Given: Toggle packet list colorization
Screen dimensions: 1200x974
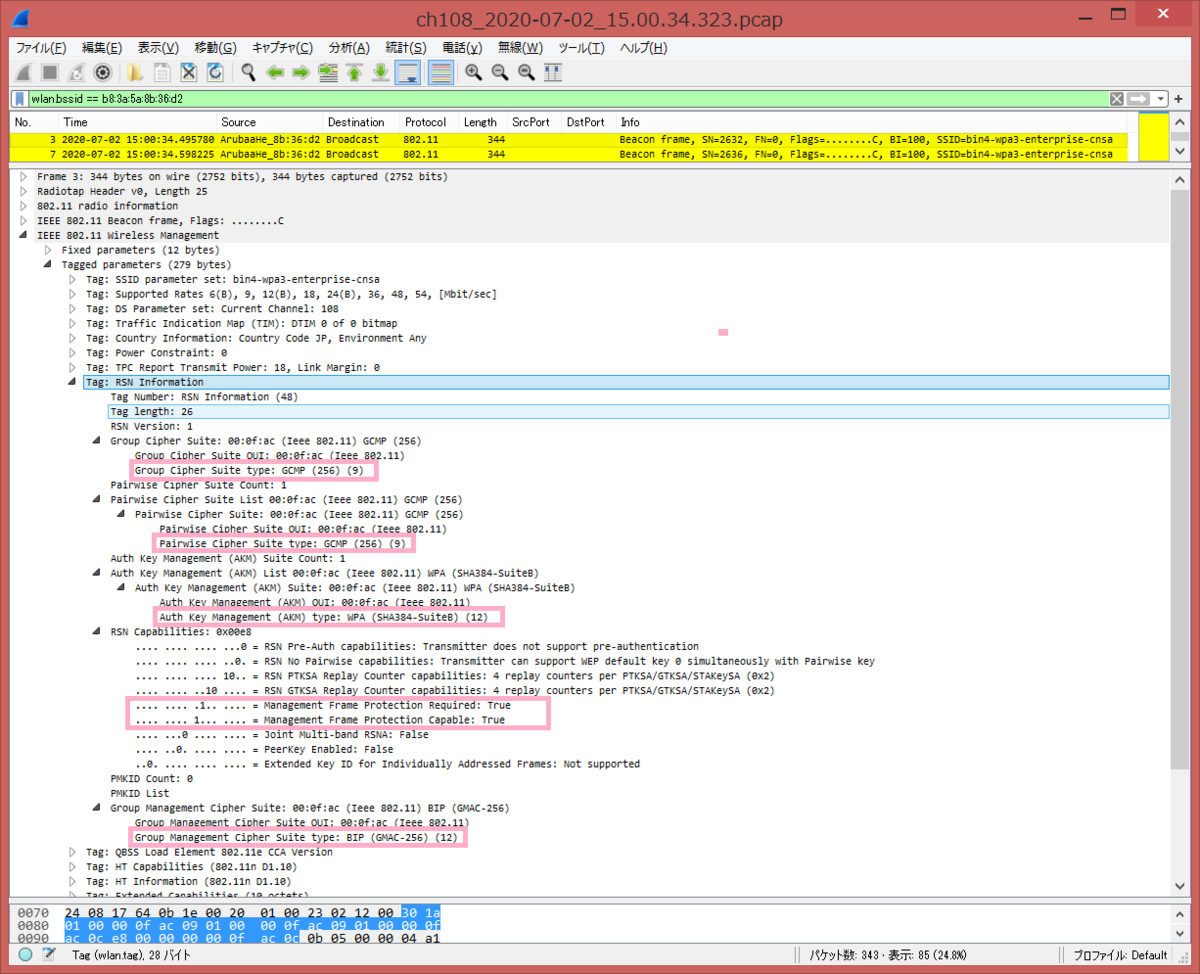Looking at the screenshot, I should click(439, 73).
